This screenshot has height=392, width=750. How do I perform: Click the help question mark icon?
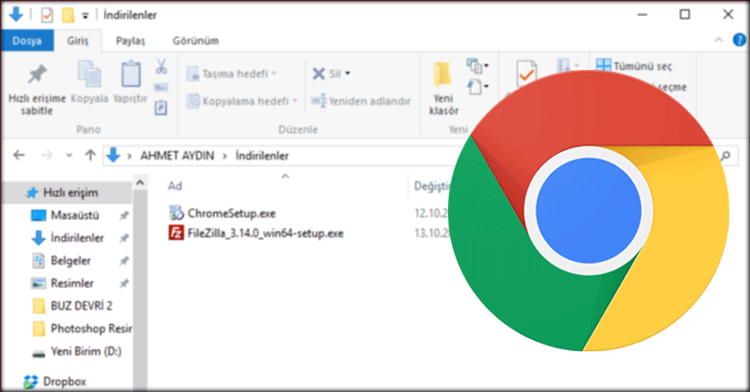739,40
